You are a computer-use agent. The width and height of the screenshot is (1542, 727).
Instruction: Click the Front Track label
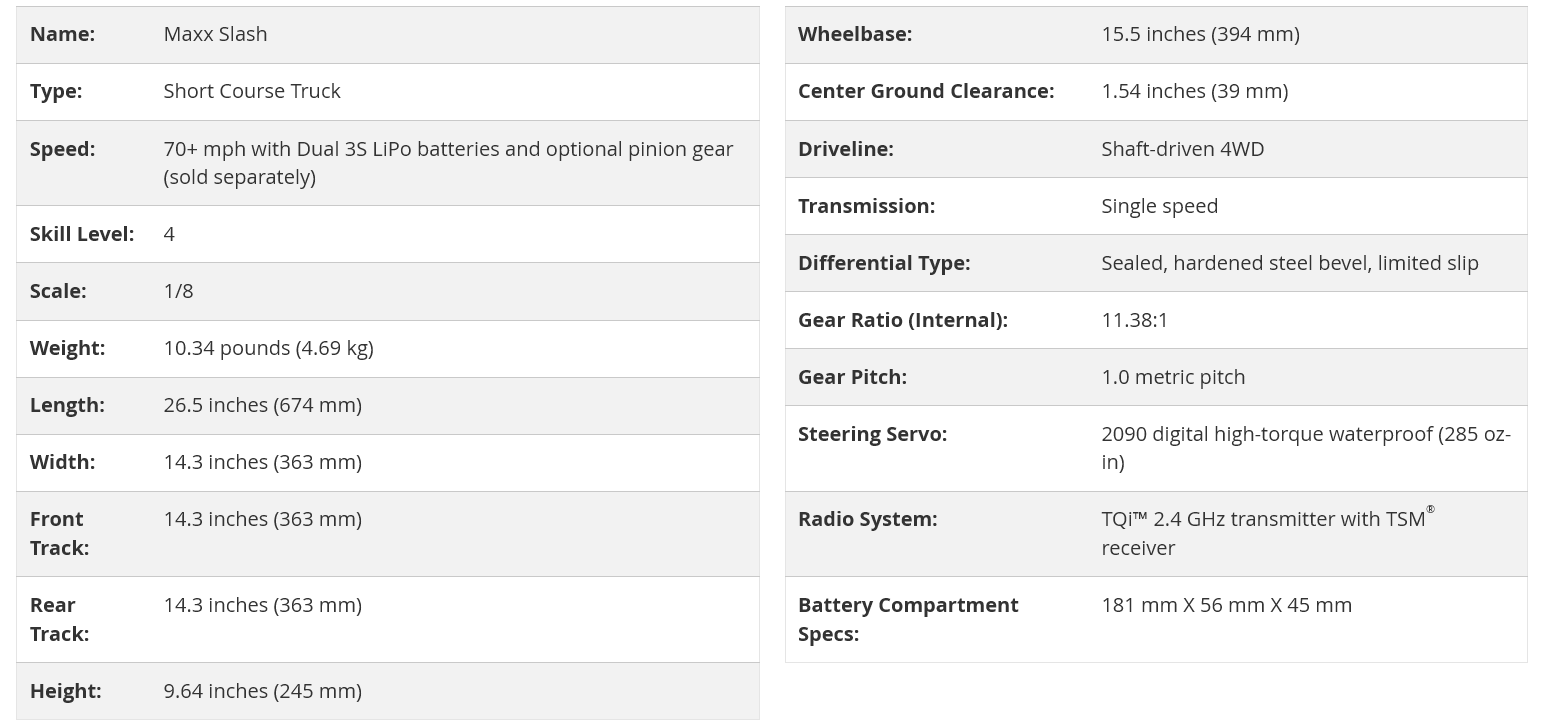[59, 533]
